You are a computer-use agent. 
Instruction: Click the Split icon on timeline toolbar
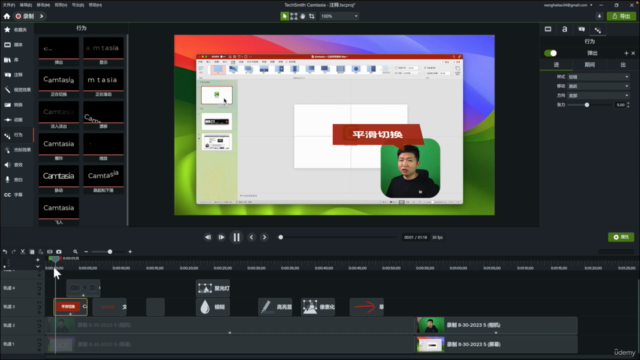50,252
